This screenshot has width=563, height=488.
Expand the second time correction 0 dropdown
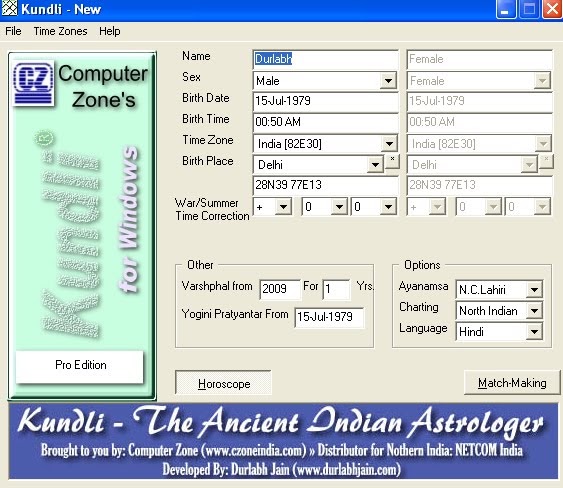coord(388,207)
